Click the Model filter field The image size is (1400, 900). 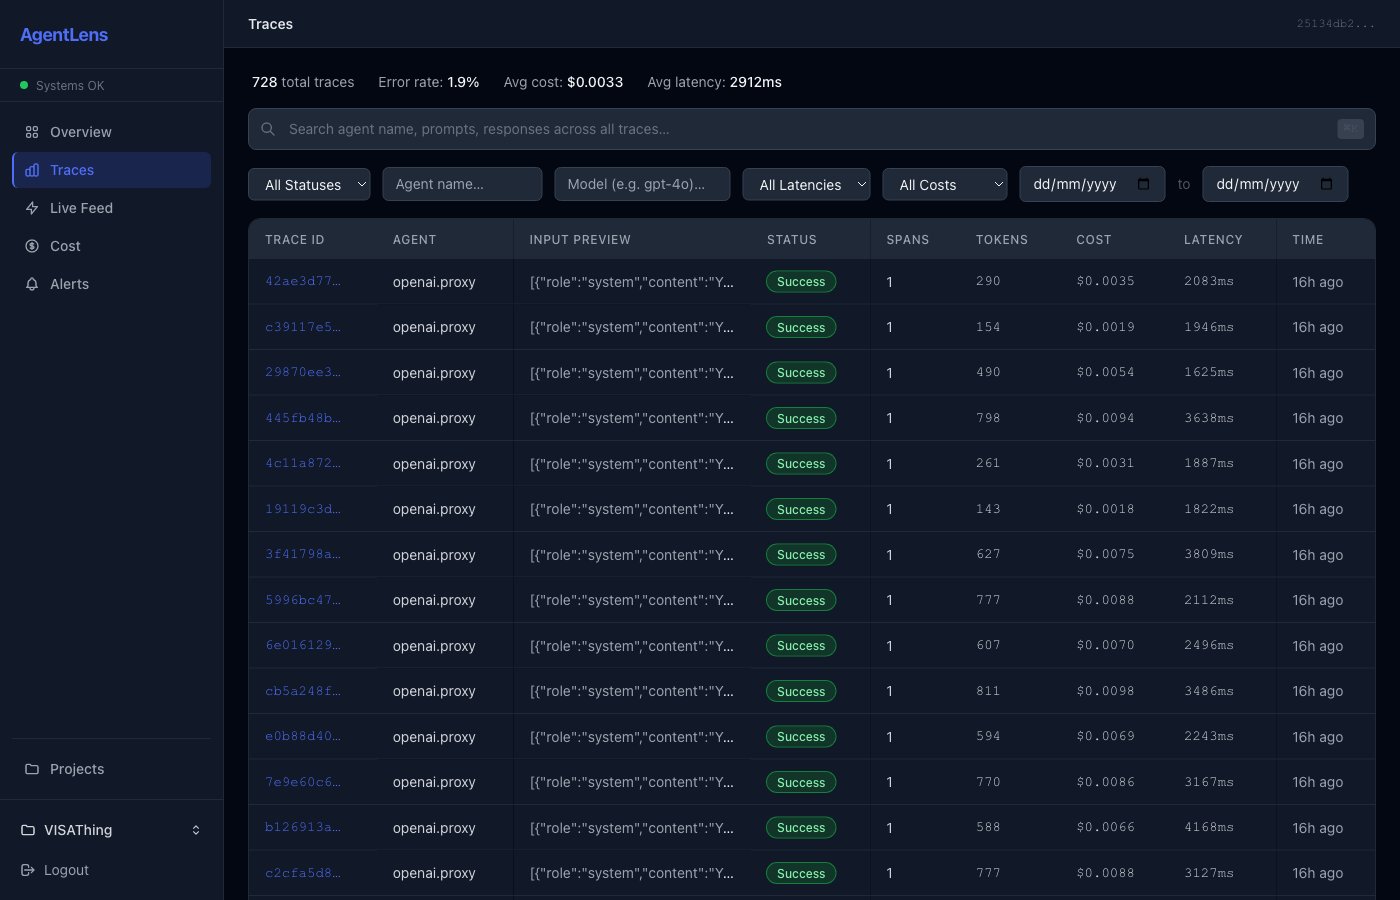pyautogui.click(x=642, y=184)
